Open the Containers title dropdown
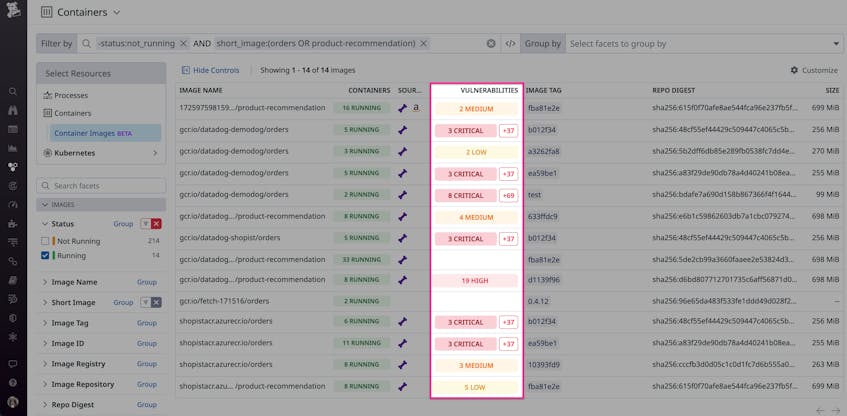 tap(117, 12)
